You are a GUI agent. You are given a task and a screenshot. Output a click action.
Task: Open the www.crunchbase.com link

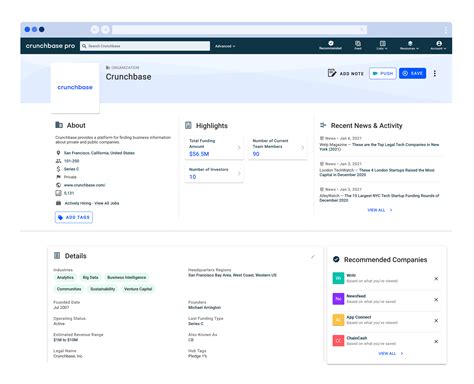pos(85,185)
